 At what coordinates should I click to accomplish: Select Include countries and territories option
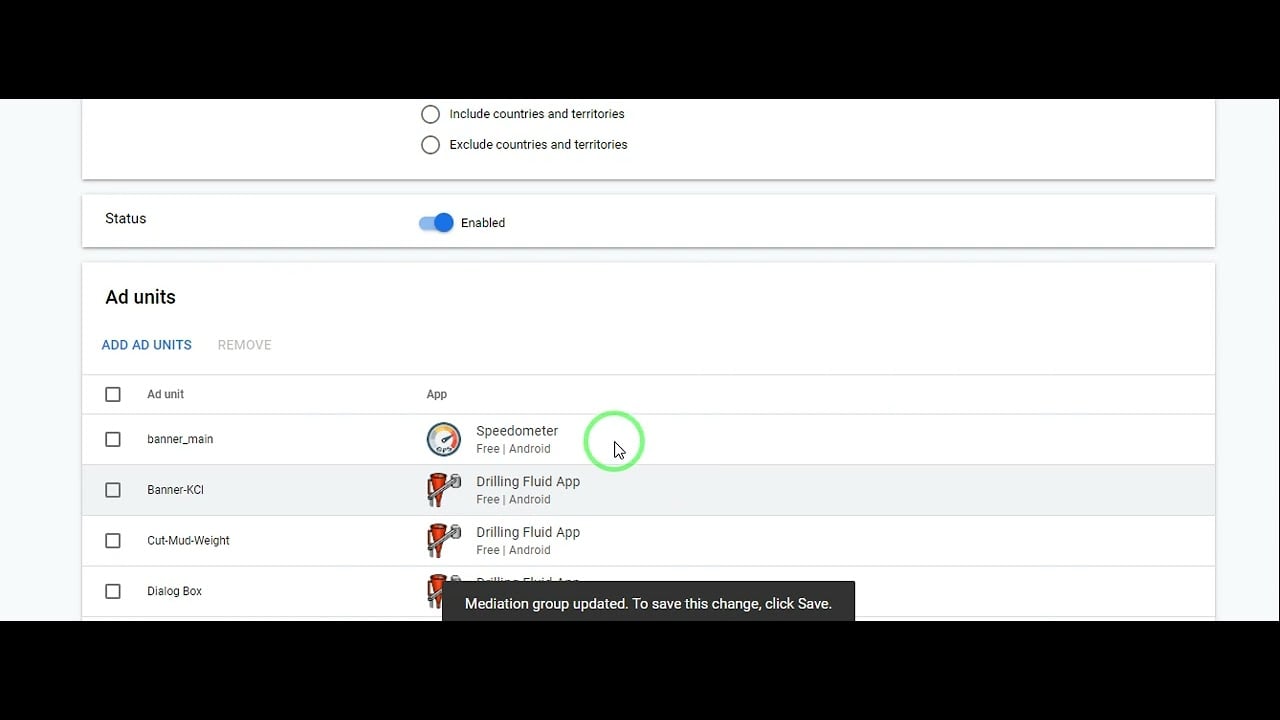431,114
